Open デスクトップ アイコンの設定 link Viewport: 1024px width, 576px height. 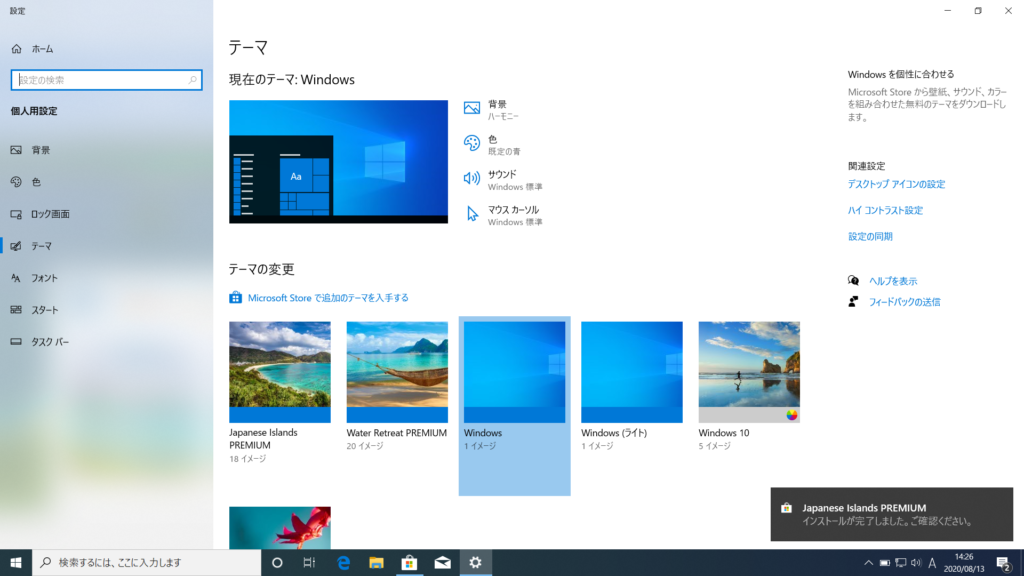(x=896, y=184)
